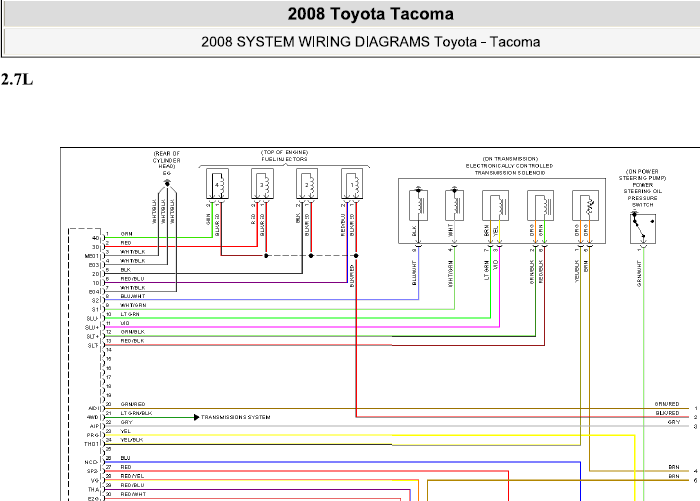Click the 'VIO' wire label at pin 11
This screenshot has width=700, height=501.
(125, 323)
